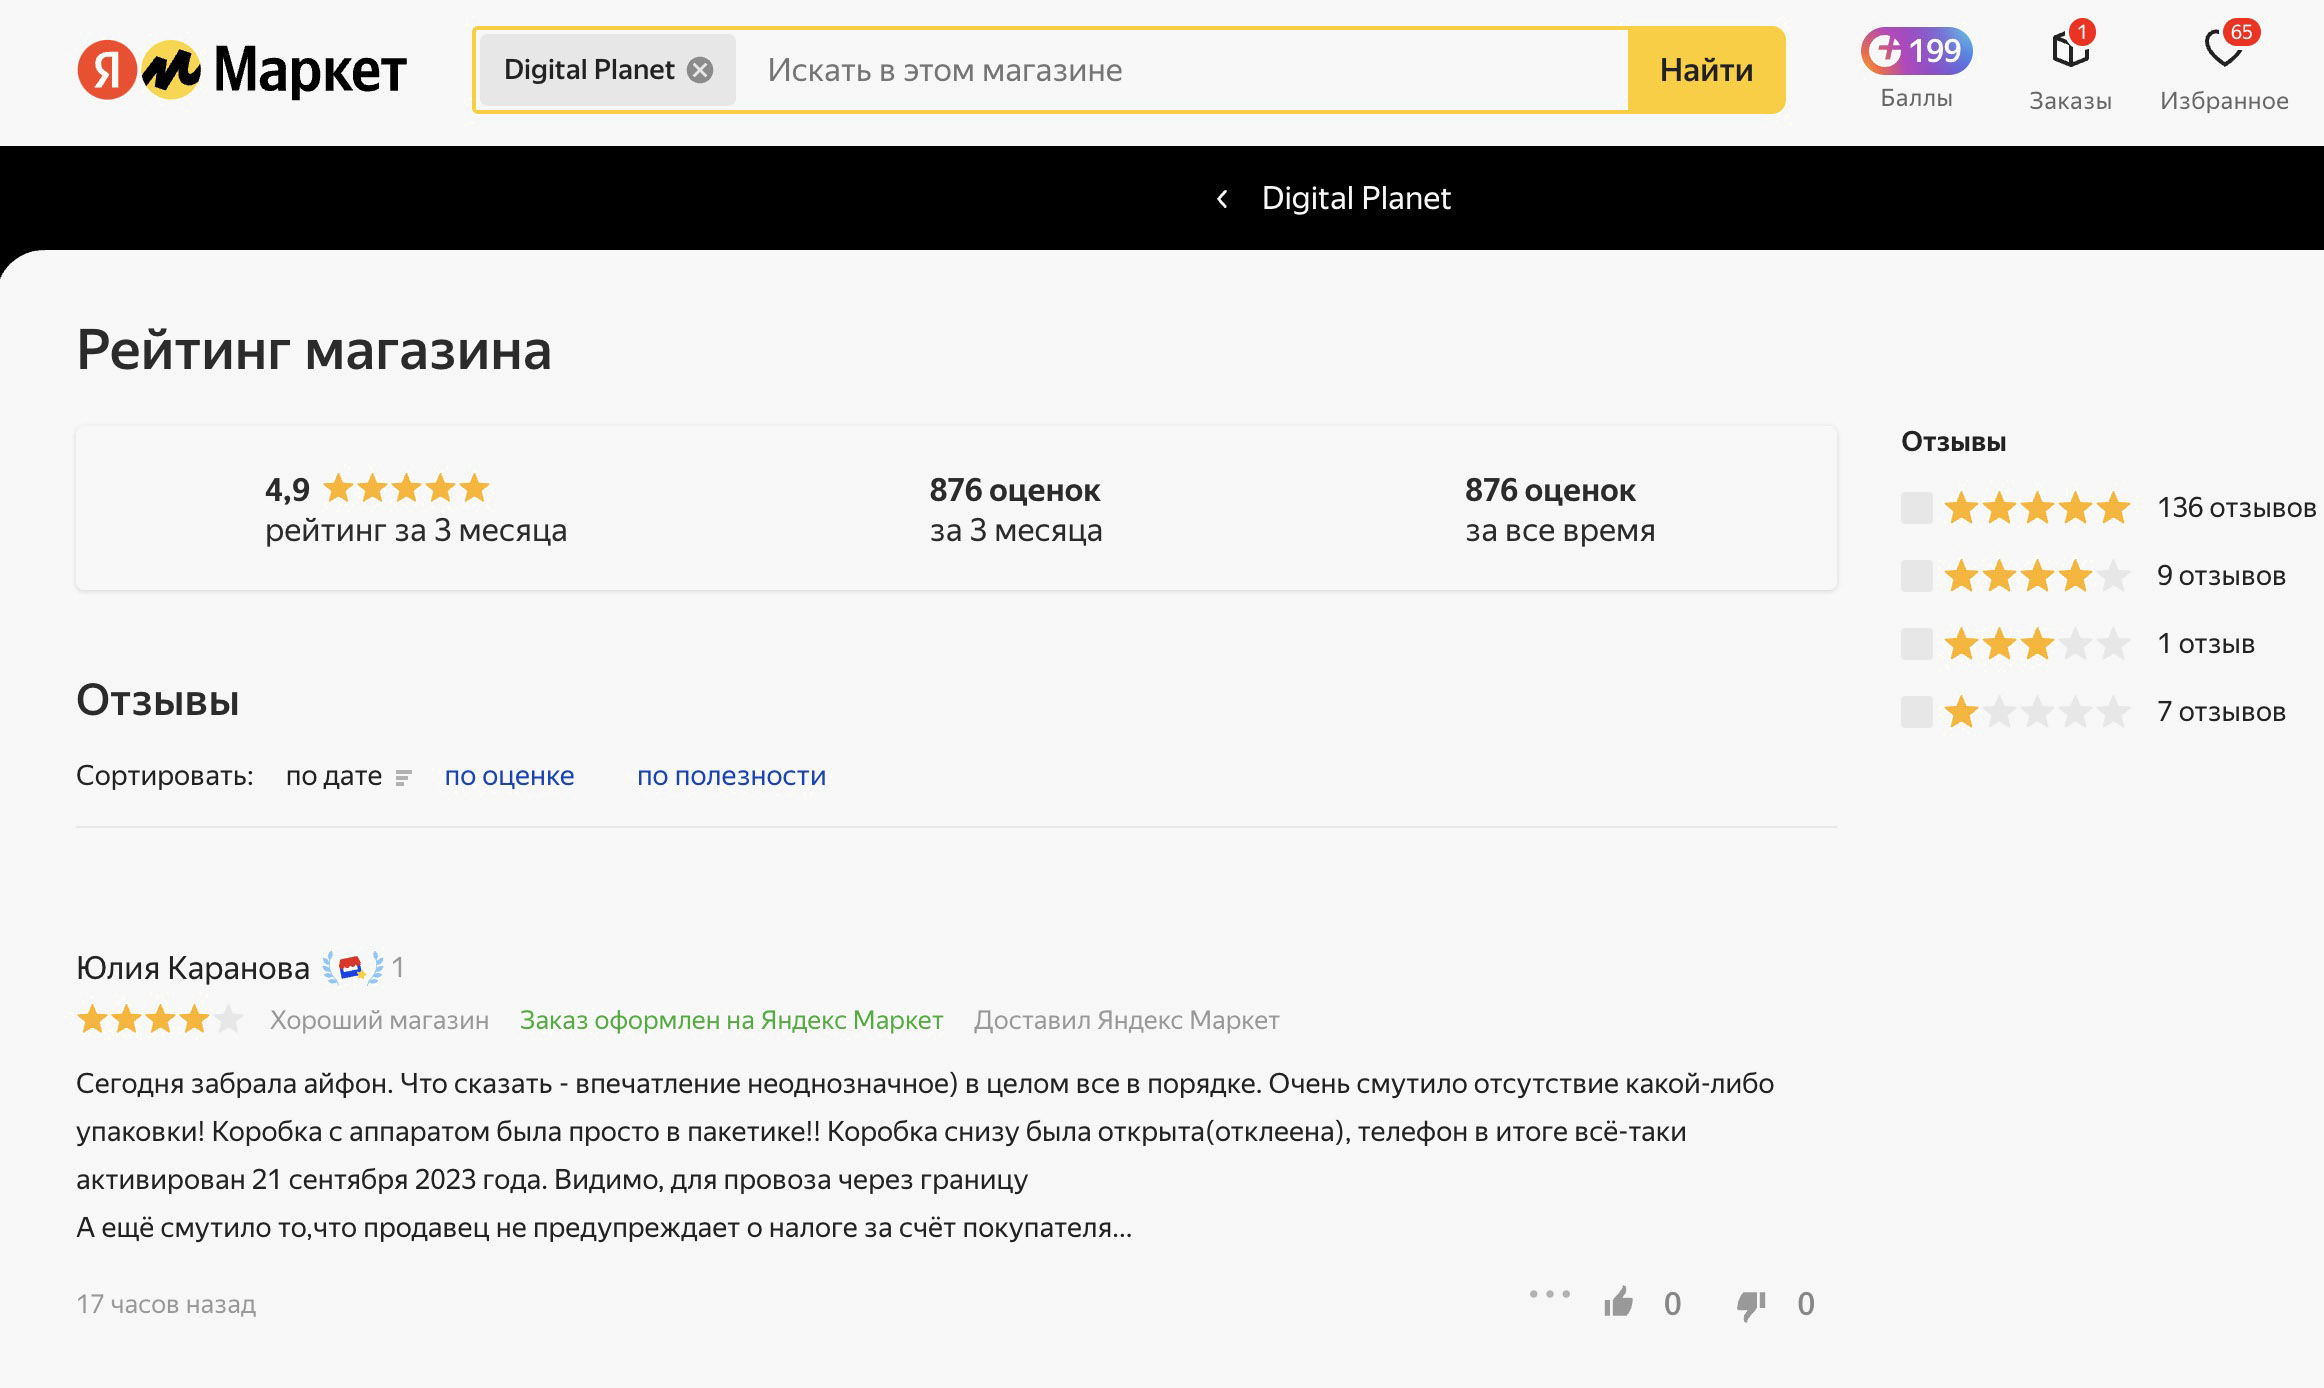2324x1388 pixels.
Task: Open the review's three-dot options menu
Action: click(1549, 1294)
